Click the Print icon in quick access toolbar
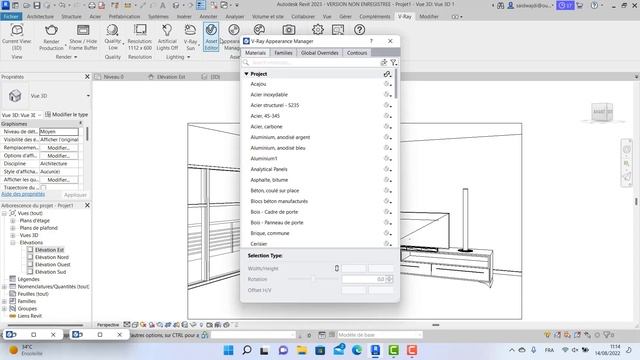The image size is (640, 360). point(92,5)
